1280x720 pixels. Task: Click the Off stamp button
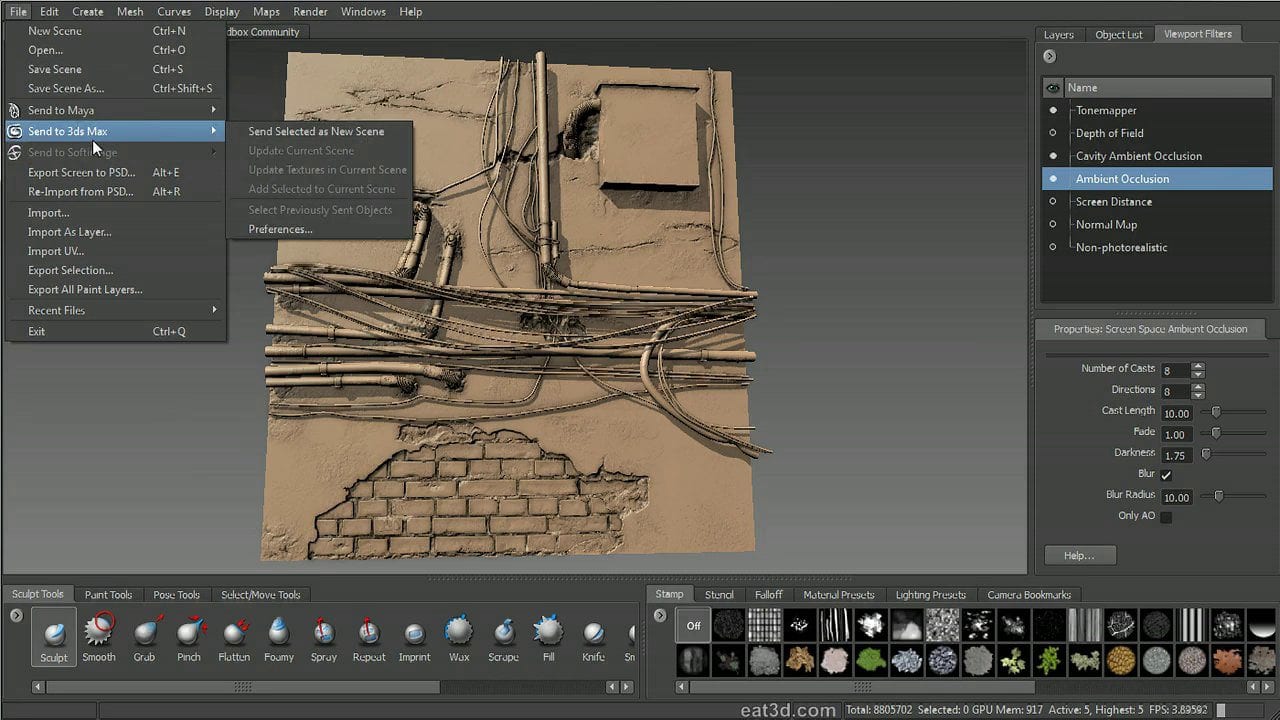click(693, 625)
